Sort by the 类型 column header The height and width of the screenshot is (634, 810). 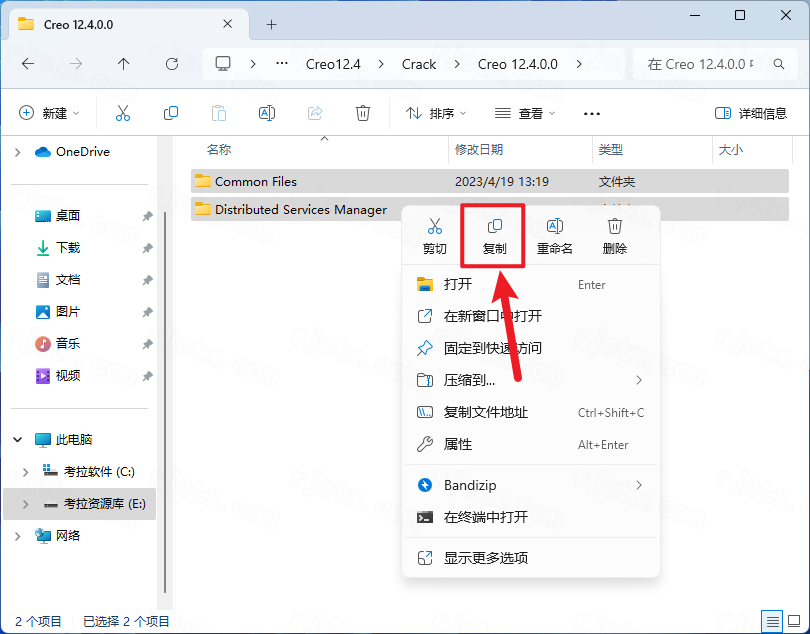[652, 150]
